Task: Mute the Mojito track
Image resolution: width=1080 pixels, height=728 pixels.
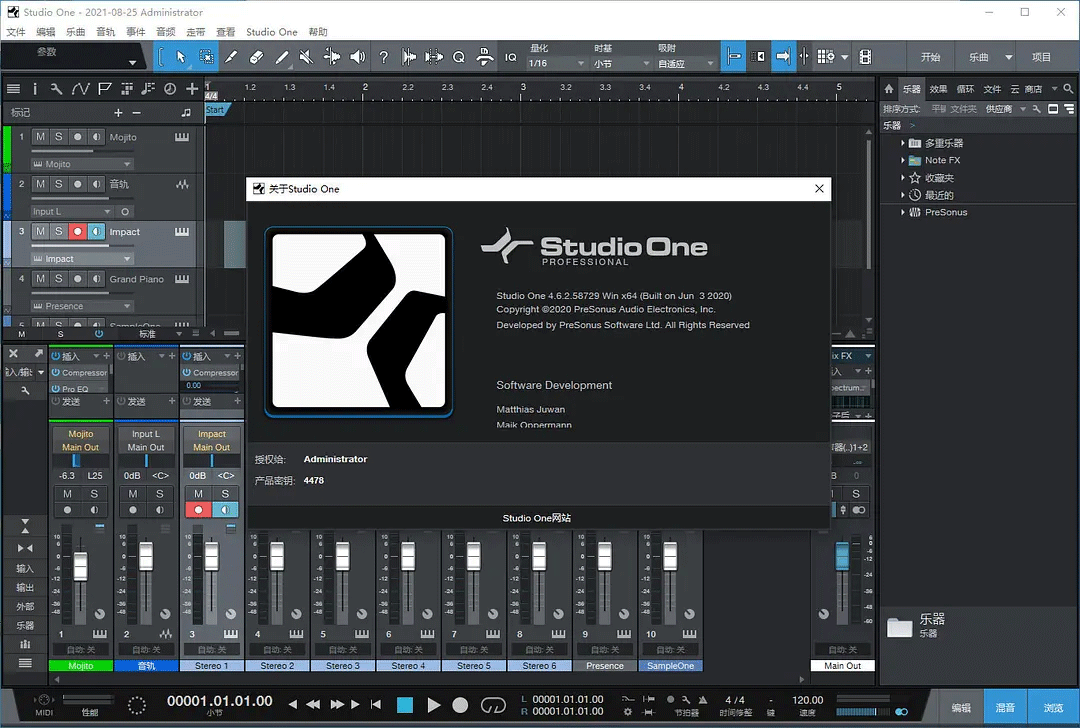Action: [40, 137]
